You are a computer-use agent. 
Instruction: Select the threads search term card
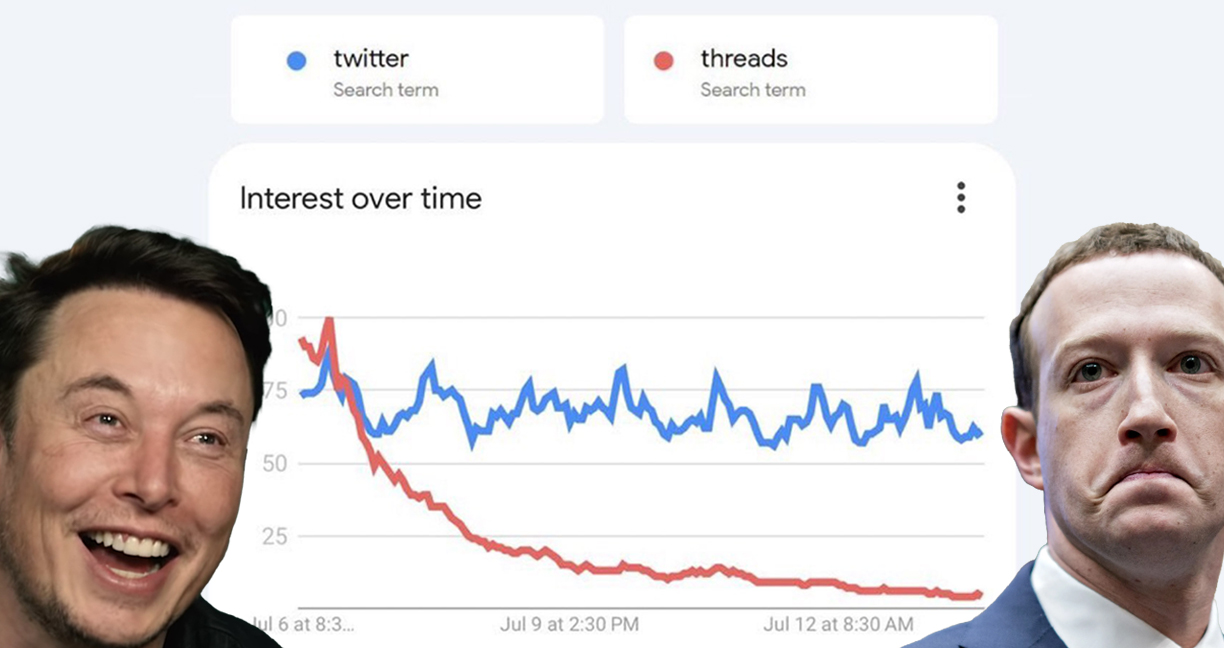coord(811,69)
